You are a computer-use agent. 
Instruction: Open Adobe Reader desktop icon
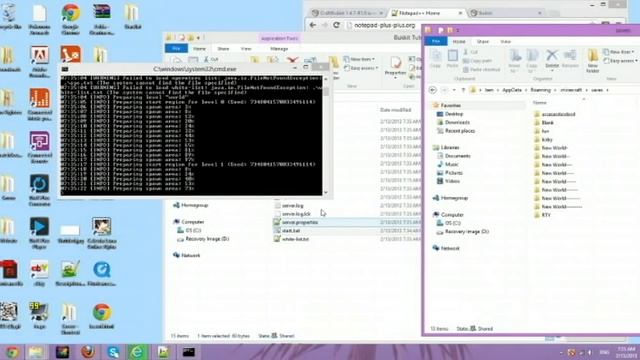(x=39, y=61)
